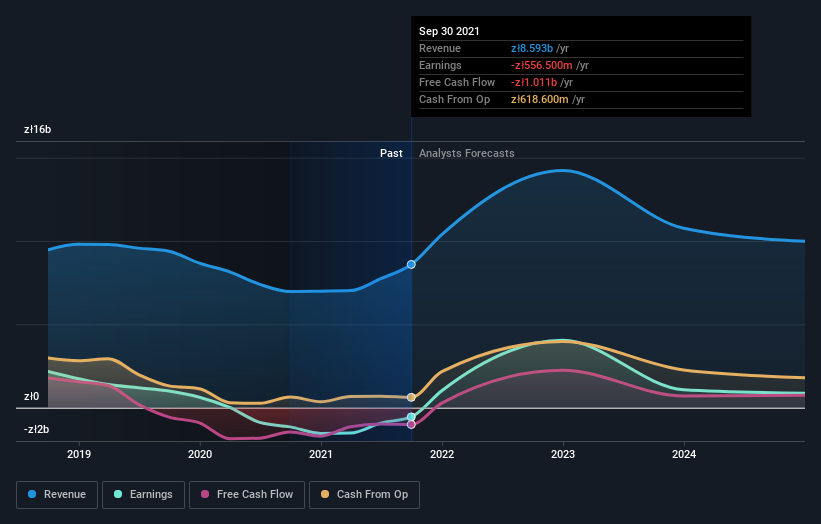
Task: Click the orange Cash From Op data point
Action: point(411,397)
